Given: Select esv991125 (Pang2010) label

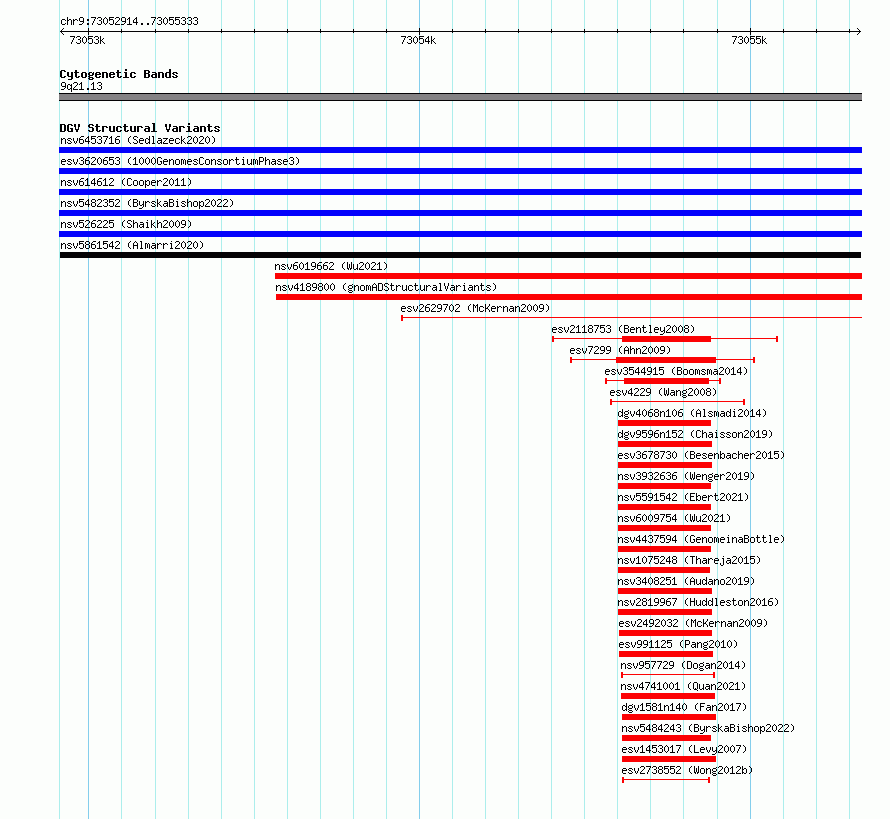Looking at the screenshot, I should pos(678,644).
